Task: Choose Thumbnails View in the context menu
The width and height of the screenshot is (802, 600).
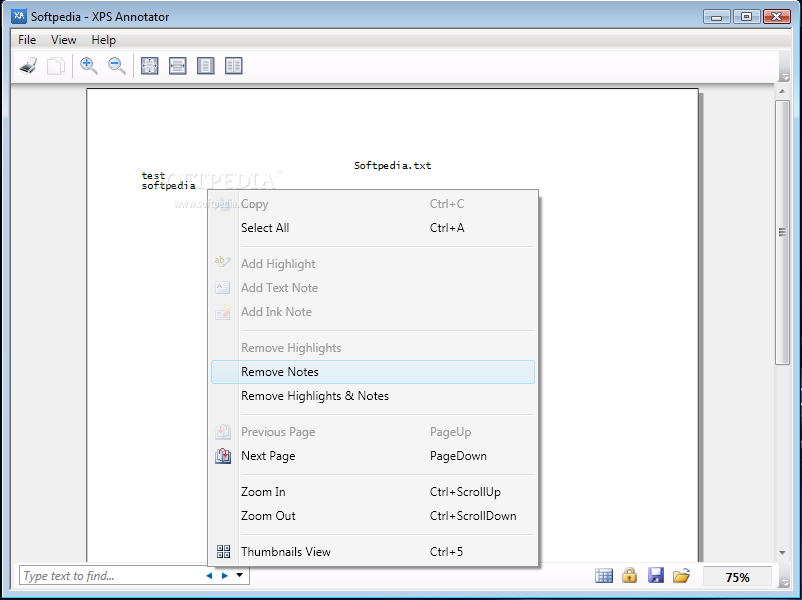Action: pyautogui.click(x=373, y=551)
